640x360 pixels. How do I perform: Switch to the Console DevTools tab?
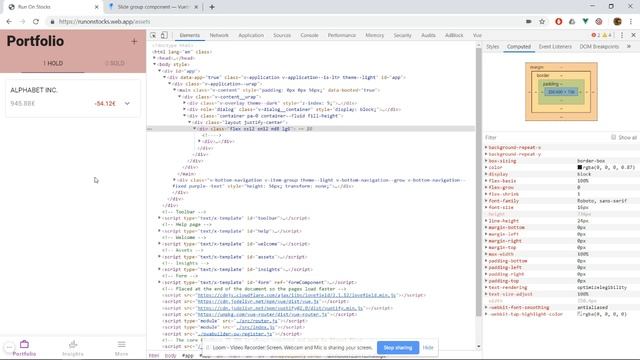click(x=309, y=36)
